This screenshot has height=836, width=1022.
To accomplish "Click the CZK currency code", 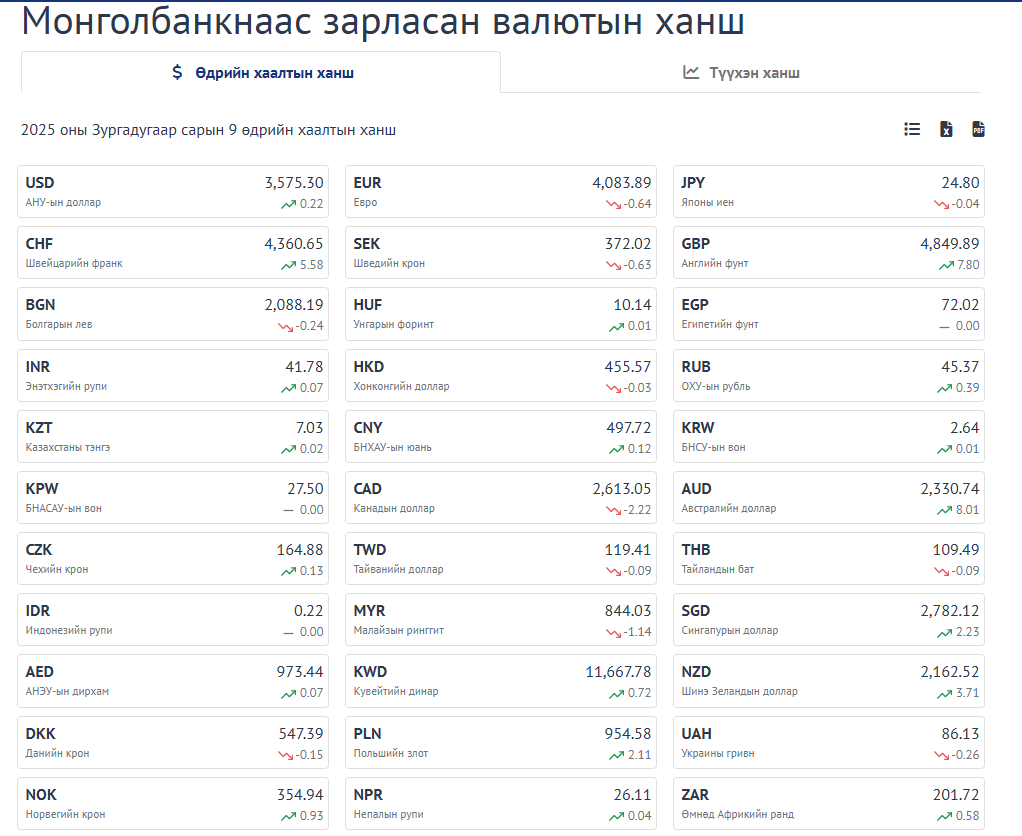I will (38, 550).
